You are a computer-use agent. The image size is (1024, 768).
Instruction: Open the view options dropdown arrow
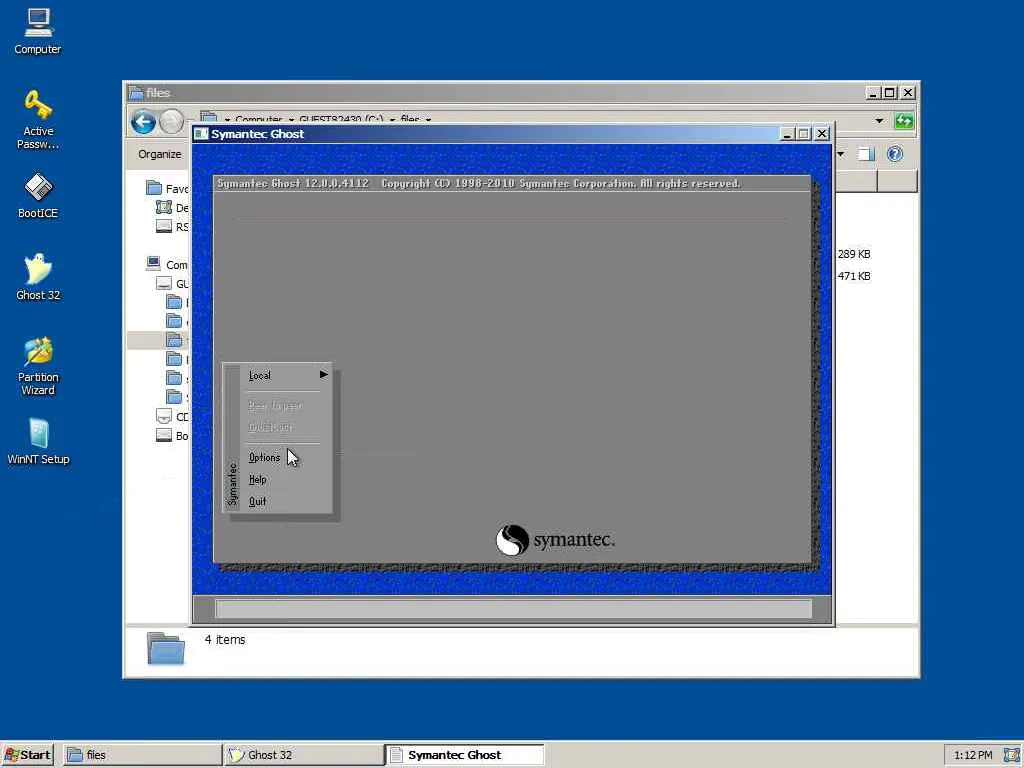click(x=840, y=154)
